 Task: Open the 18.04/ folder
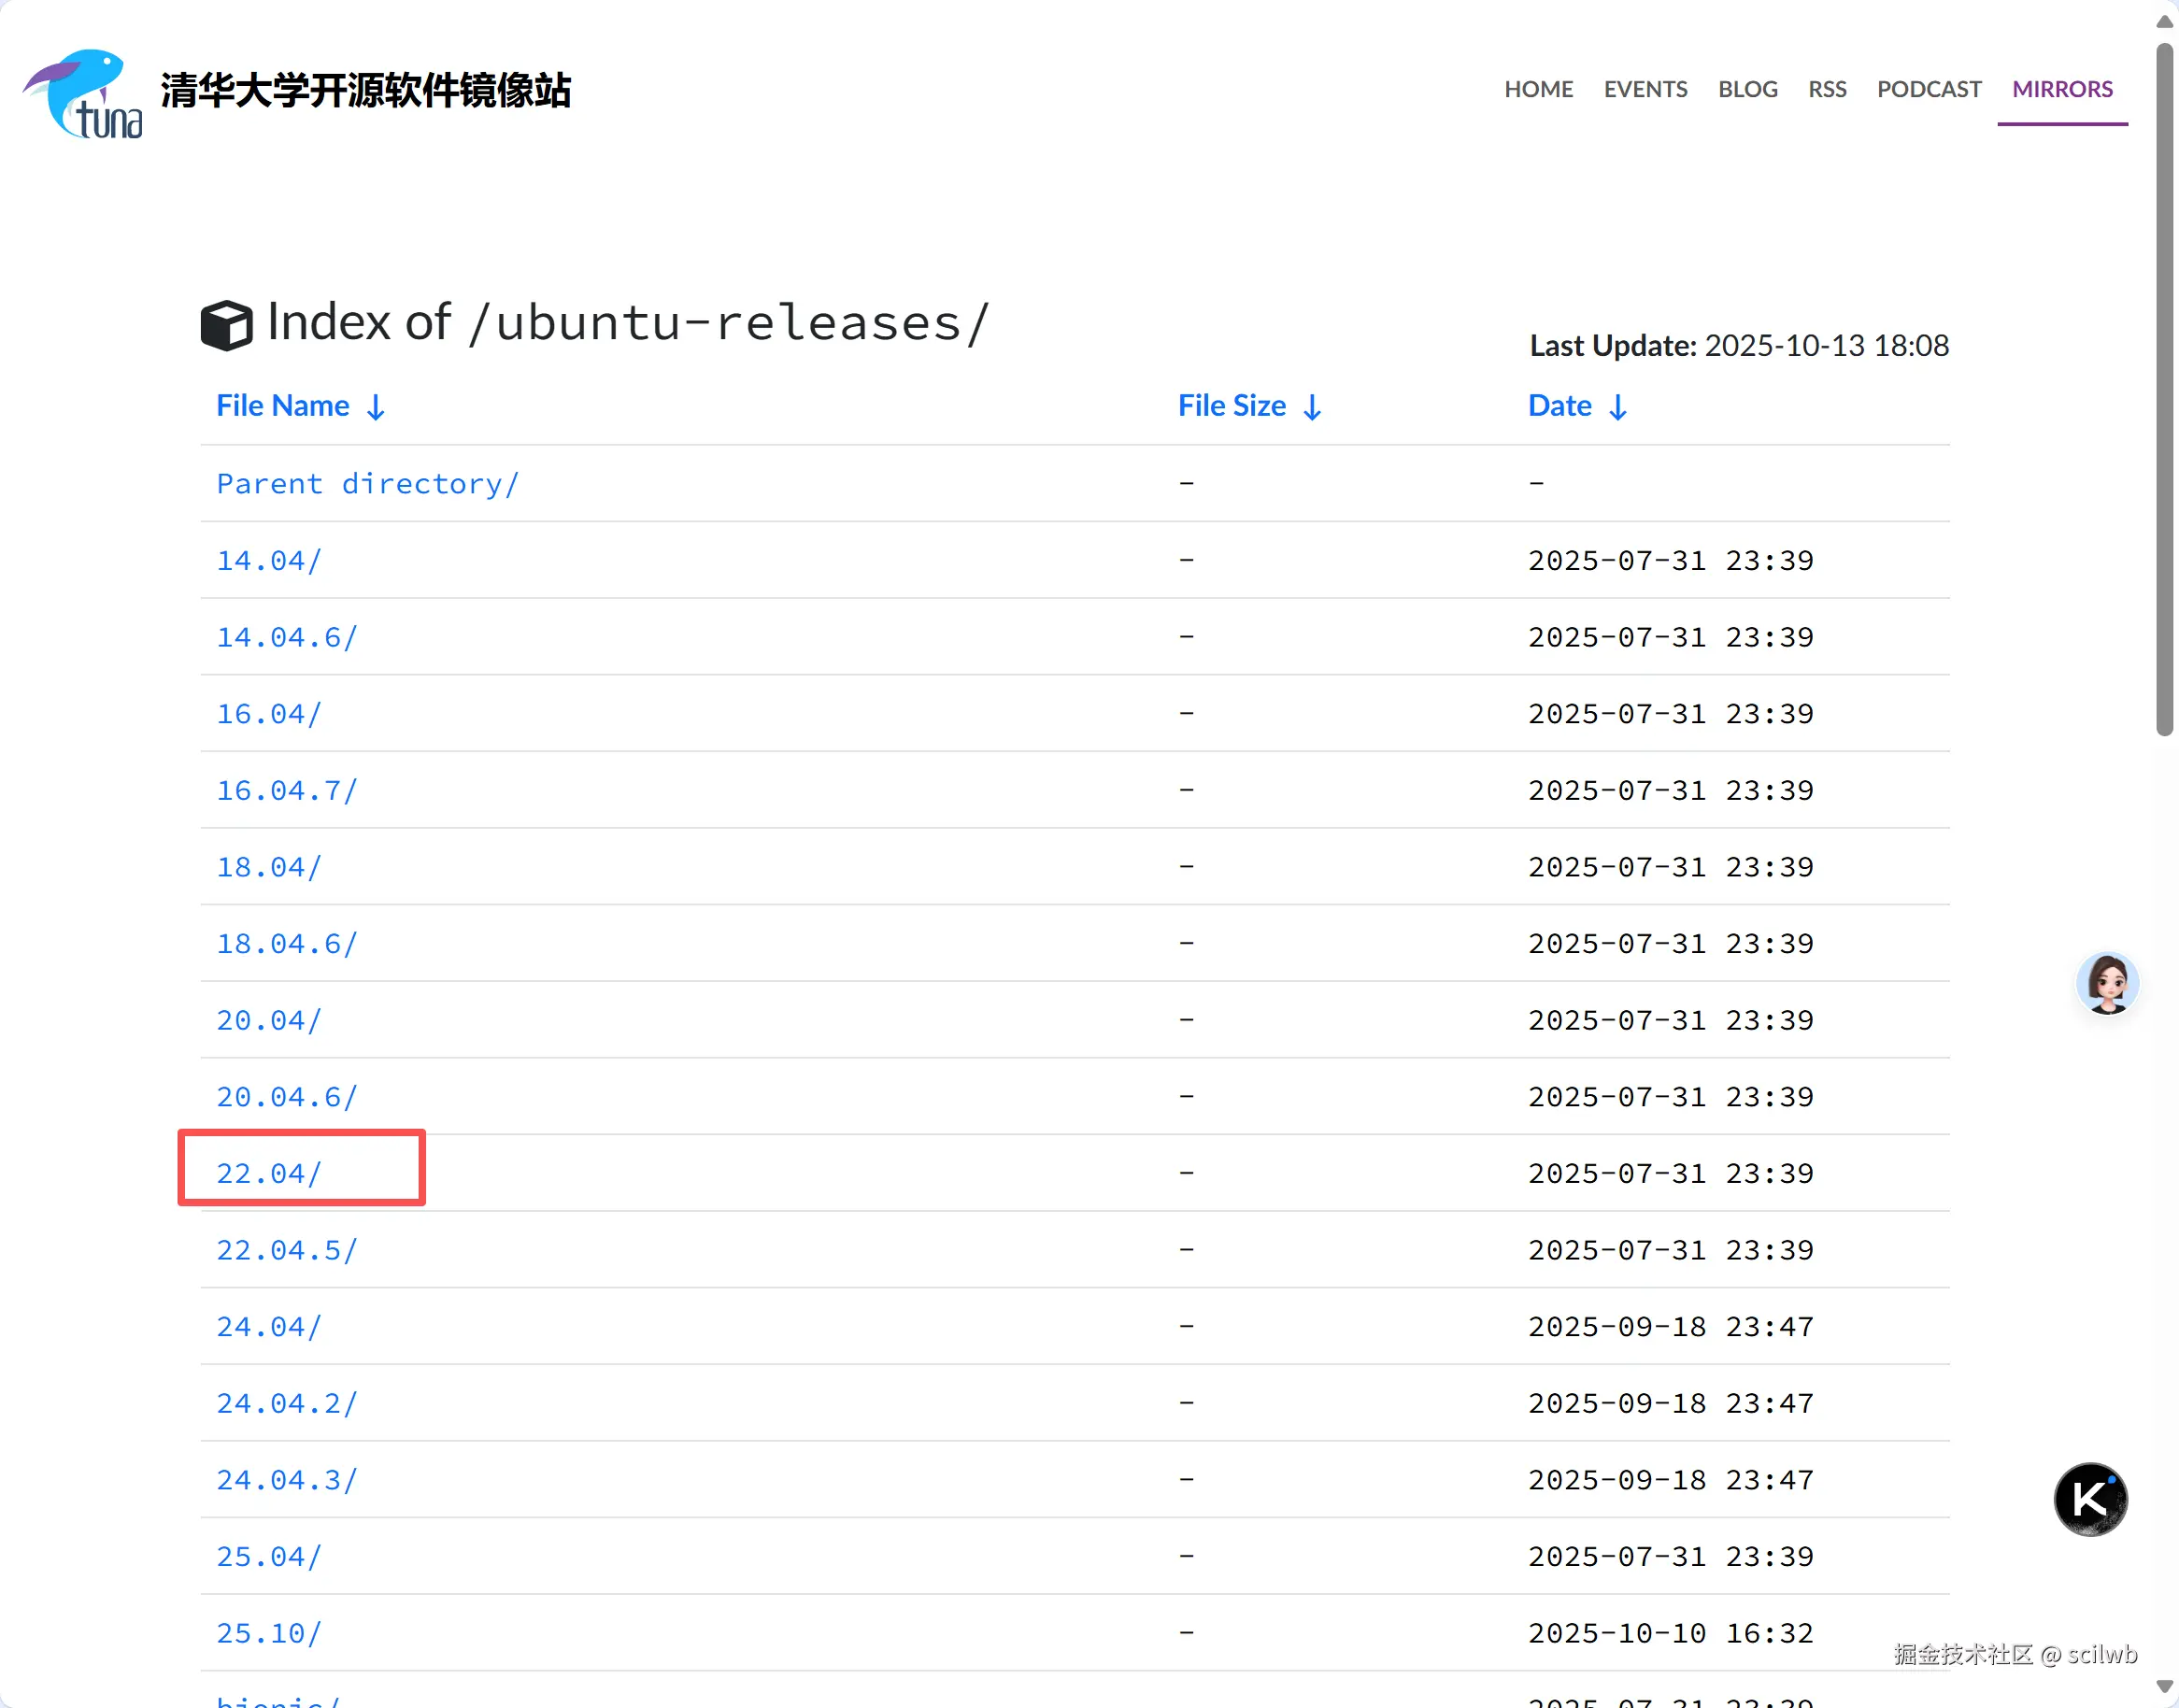coord(270,867)
